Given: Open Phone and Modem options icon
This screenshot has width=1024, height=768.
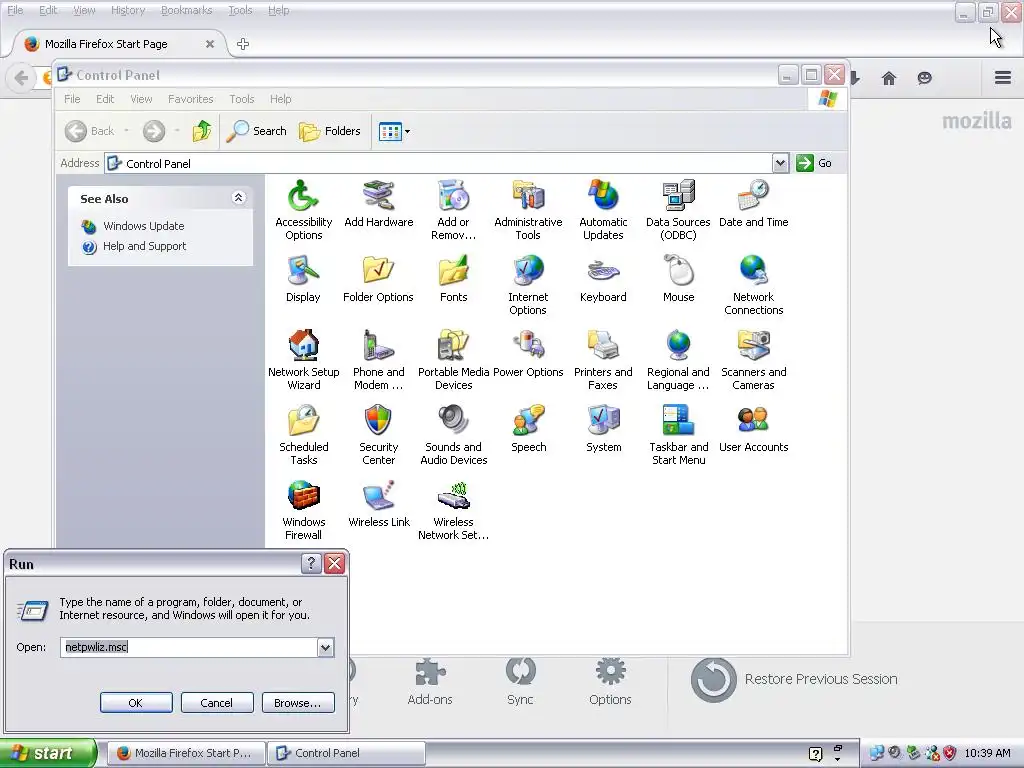Looking at the screenshot, I should click(378, 360).
